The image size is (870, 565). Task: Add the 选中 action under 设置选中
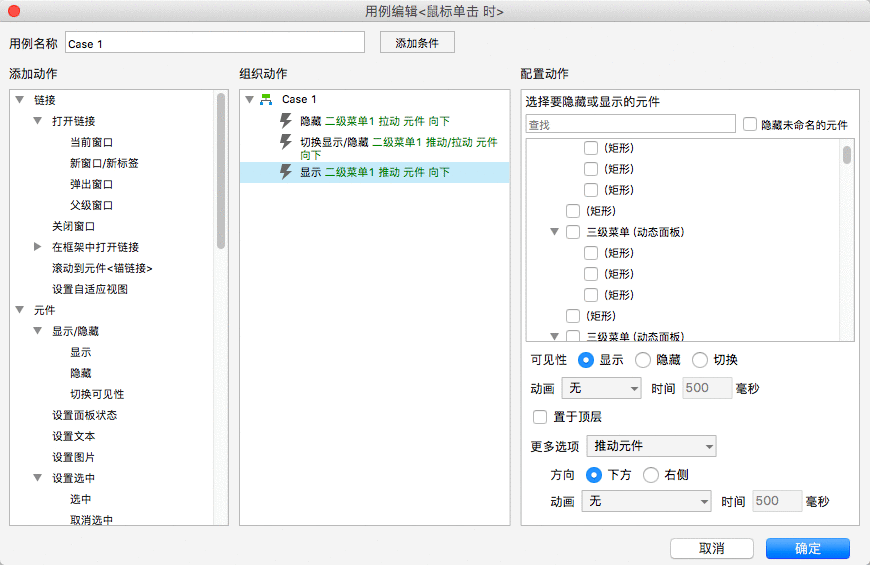(x=80, y=499)
